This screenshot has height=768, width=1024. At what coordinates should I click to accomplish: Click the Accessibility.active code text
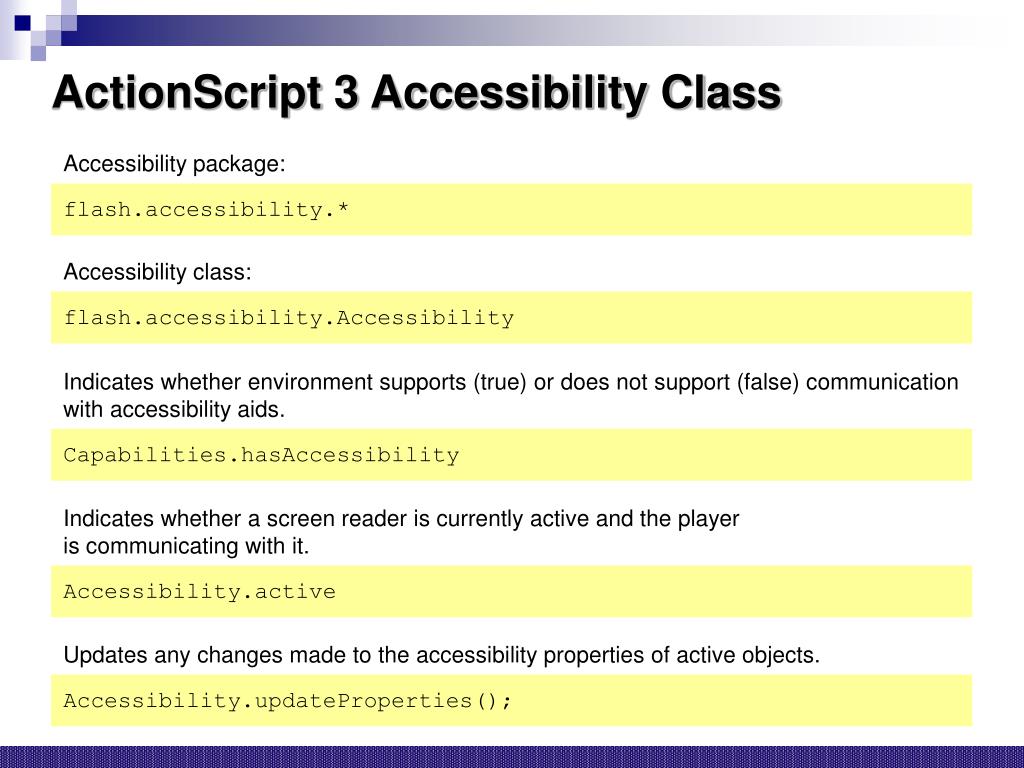pyautogui.click(x=199, y=592)
